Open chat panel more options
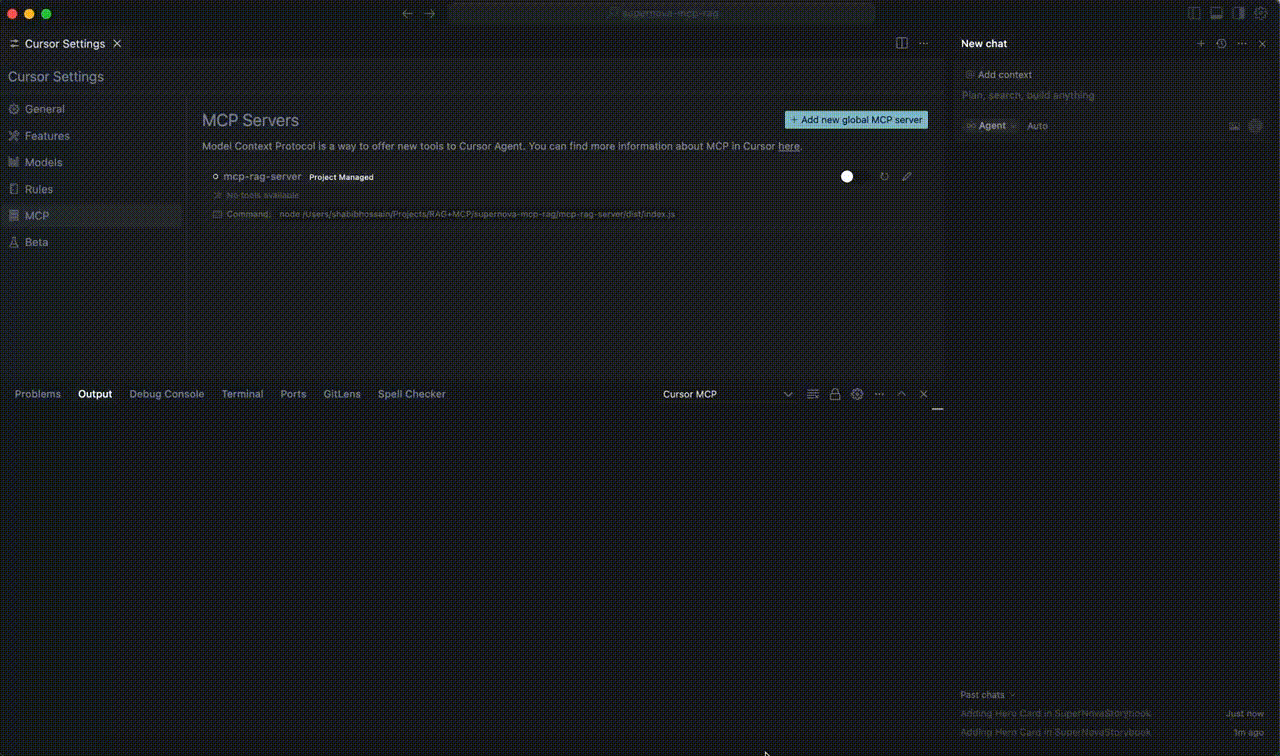 click(1242, 44)
